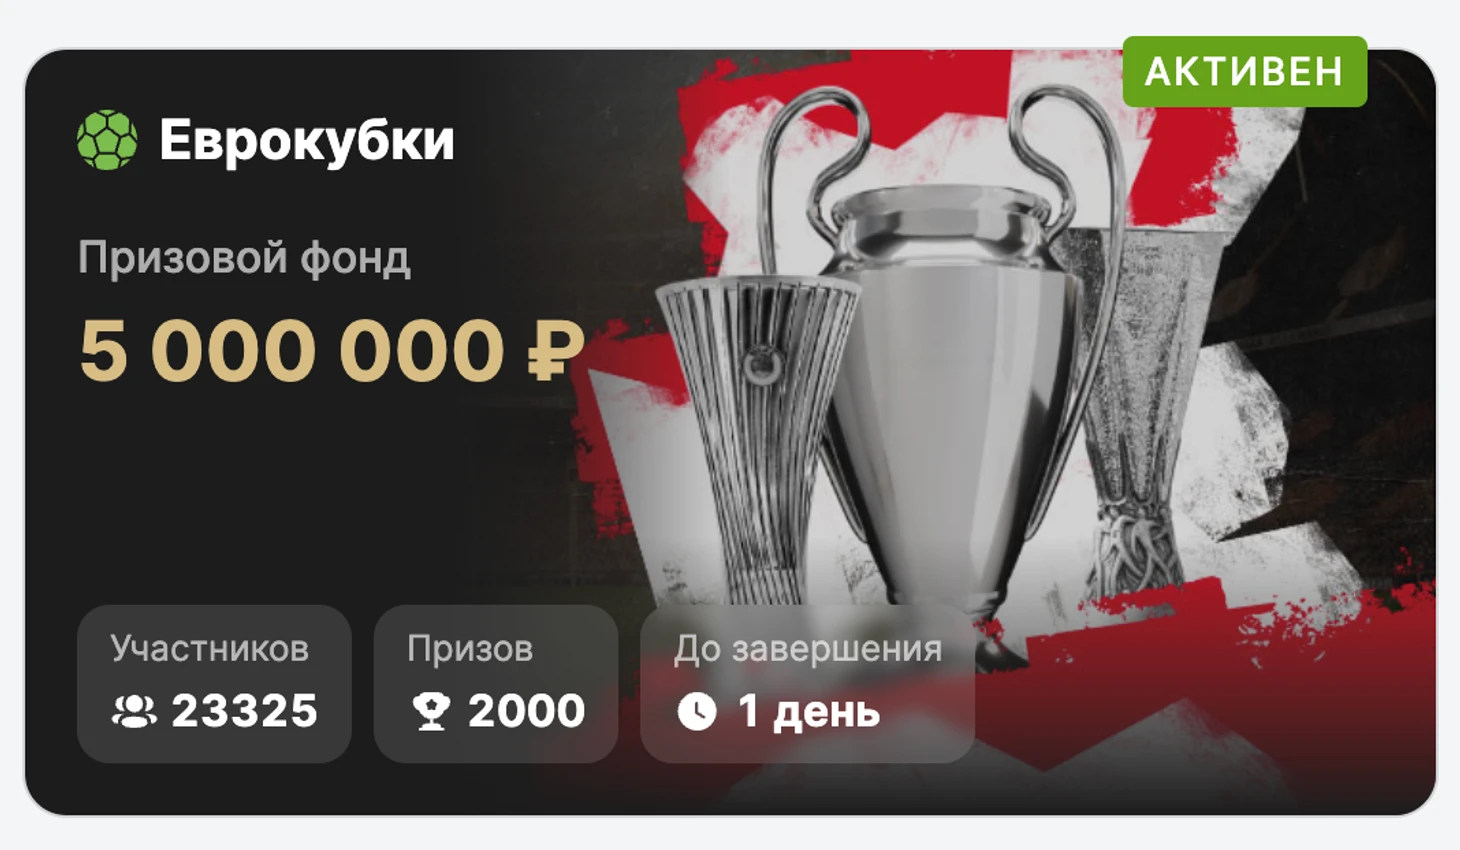Click the 2000 prizes count
The height and width of the screenshot is (850, 1460).
(526, 711)
